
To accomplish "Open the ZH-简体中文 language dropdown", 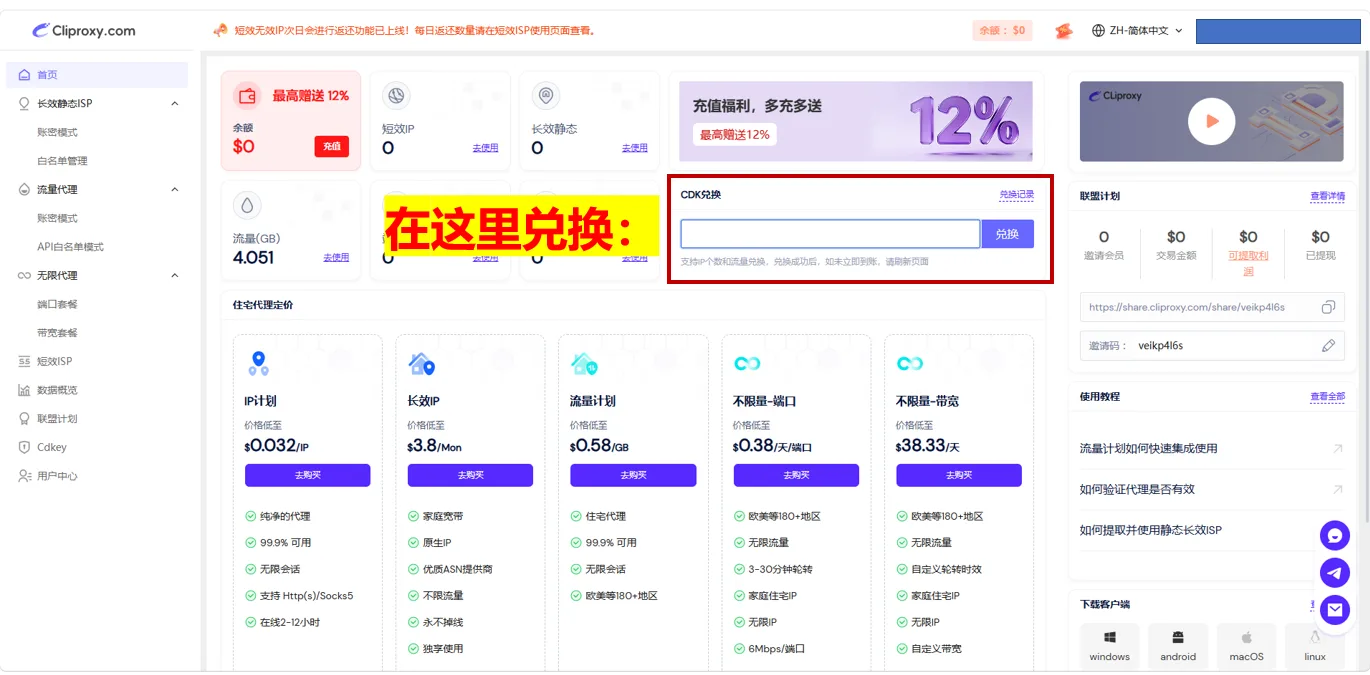I will coord(1138,31).
